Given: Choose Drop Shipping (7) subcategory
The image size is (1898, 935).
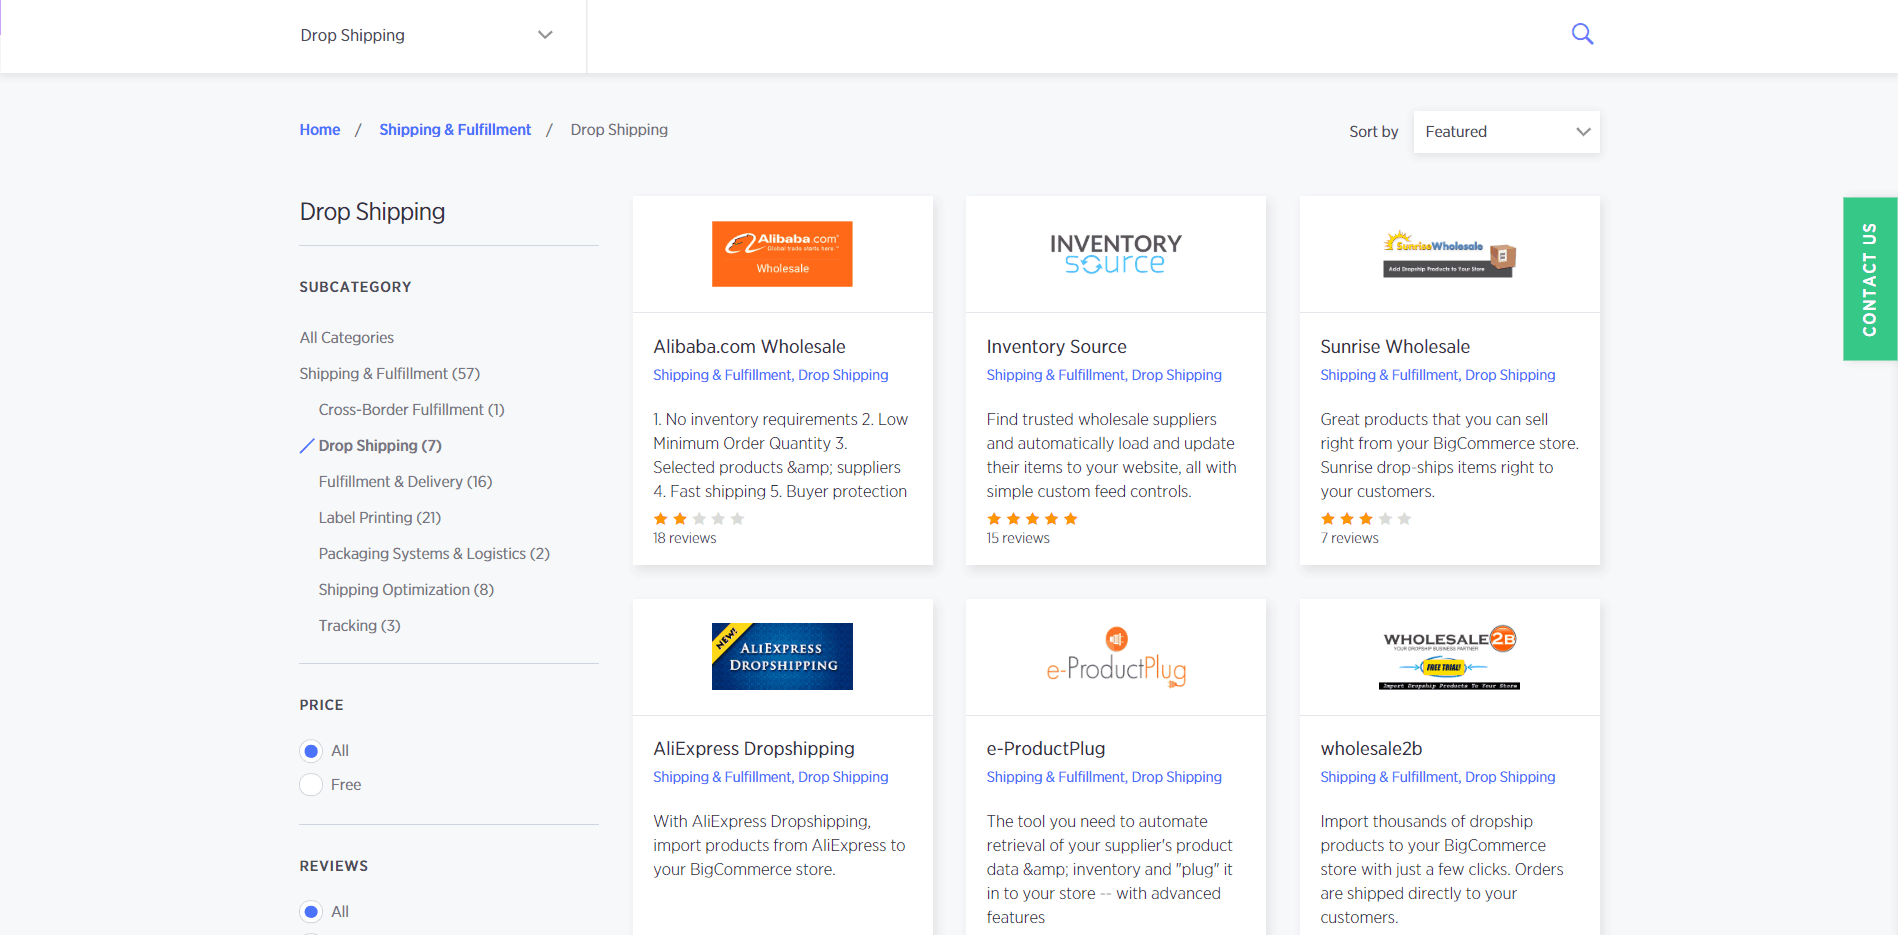Looking at the screenshot, I should [x=380, y=446].
